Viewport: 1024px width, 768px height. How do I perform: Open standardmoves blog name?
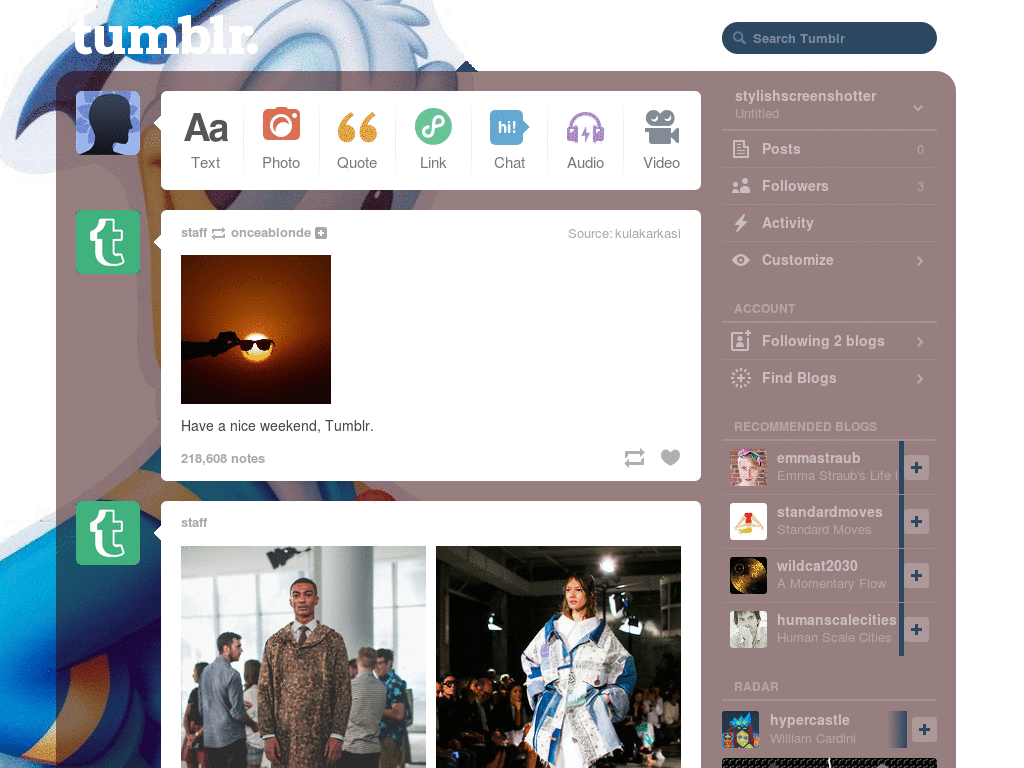click(x=829, y=513)
